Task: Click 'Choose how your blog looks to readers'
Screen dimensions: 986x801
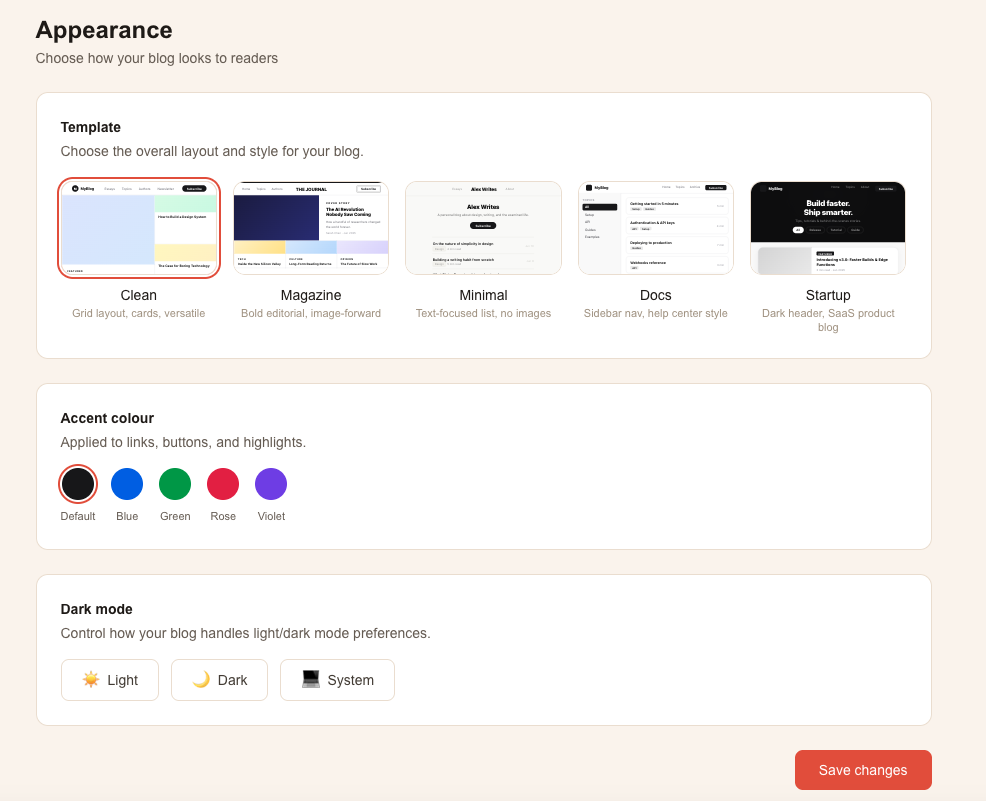Action: tap(157, 58)
